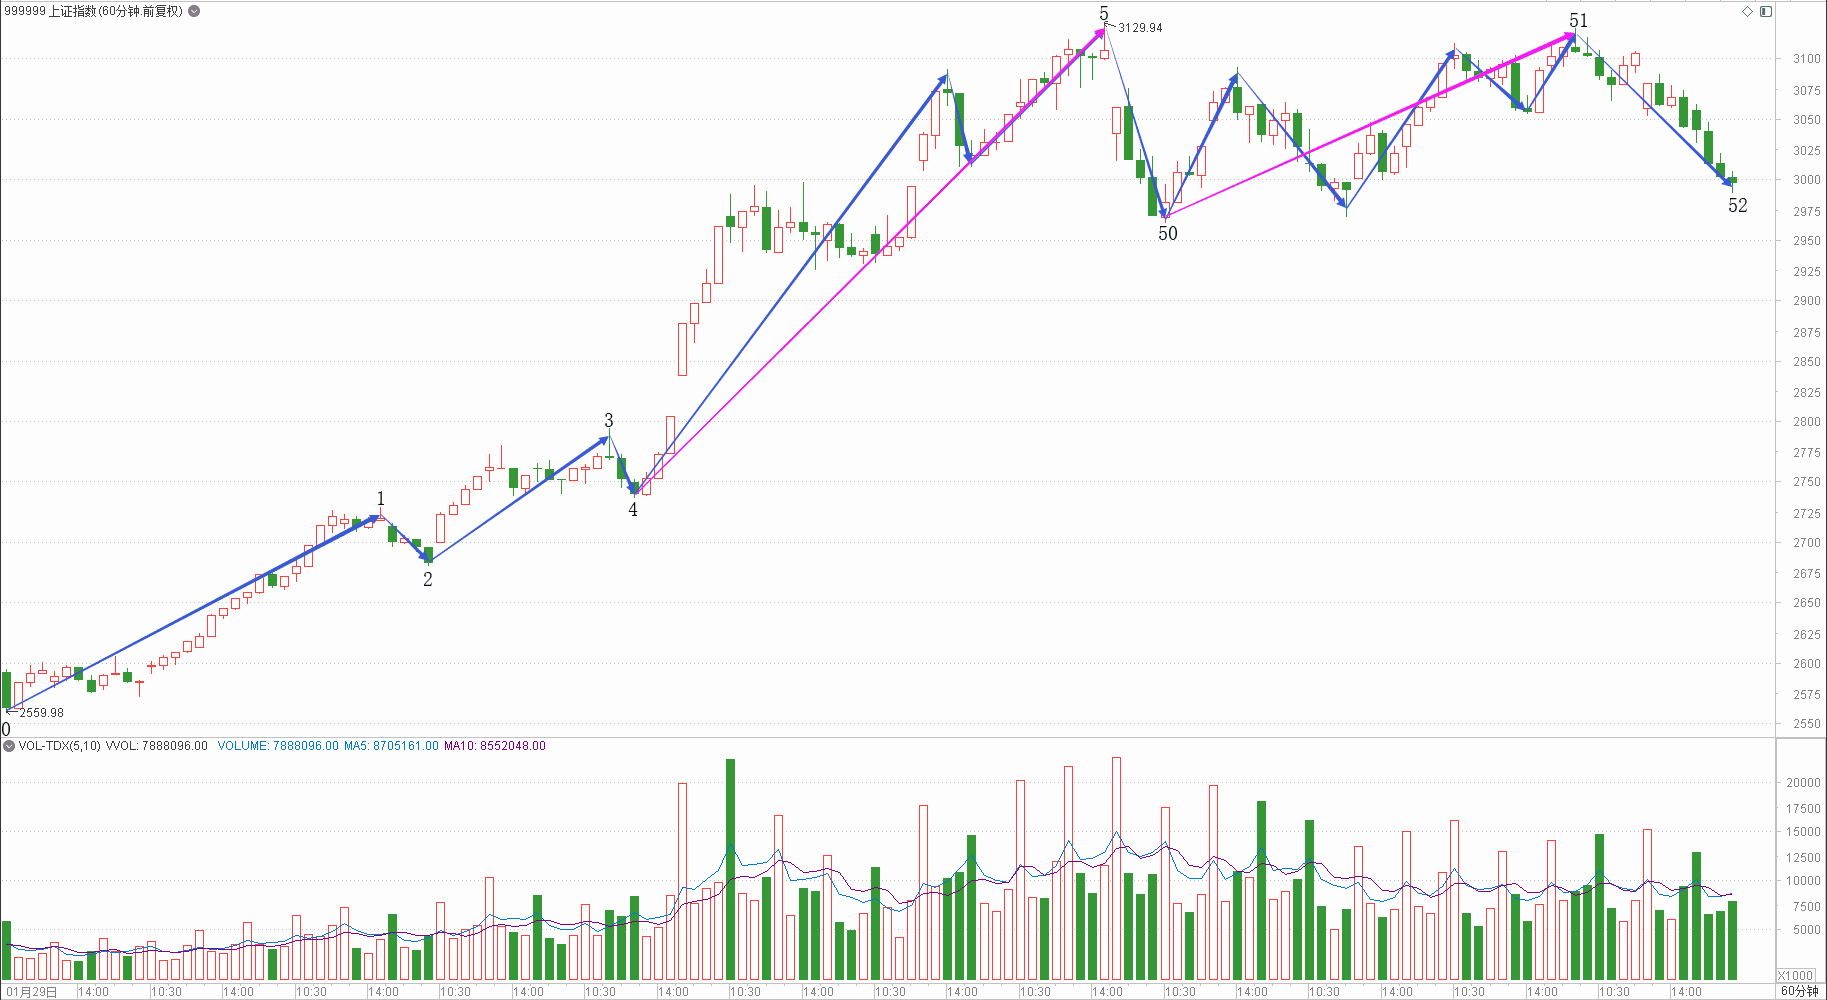Click the diamond icon at chart top right
This screenshot has height=1000, width=1827.
coord(1747,11)
